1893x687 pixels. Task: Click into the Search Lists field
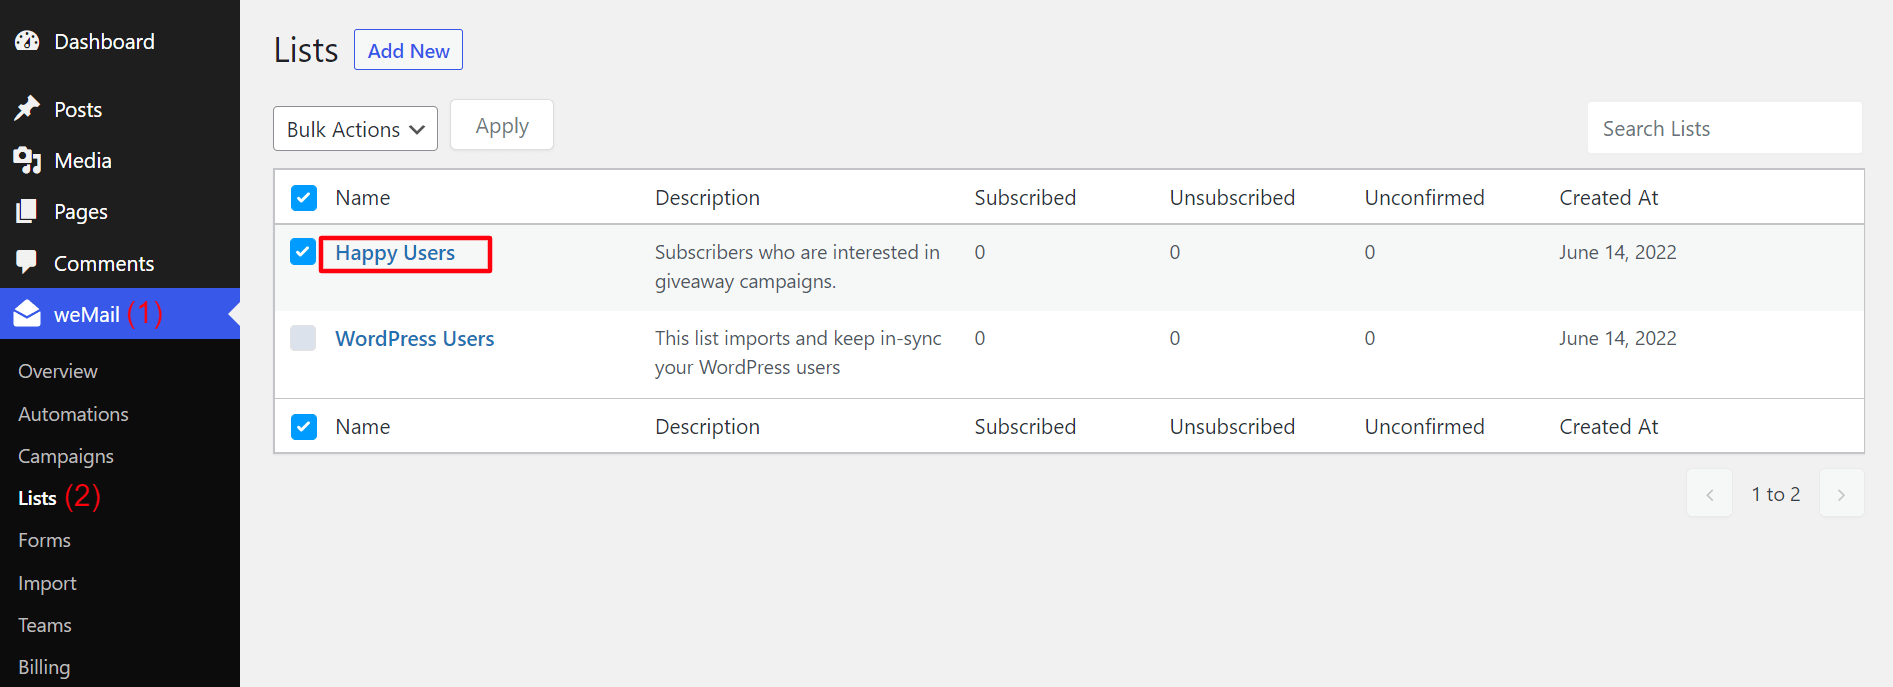(x=1725, y=128)
